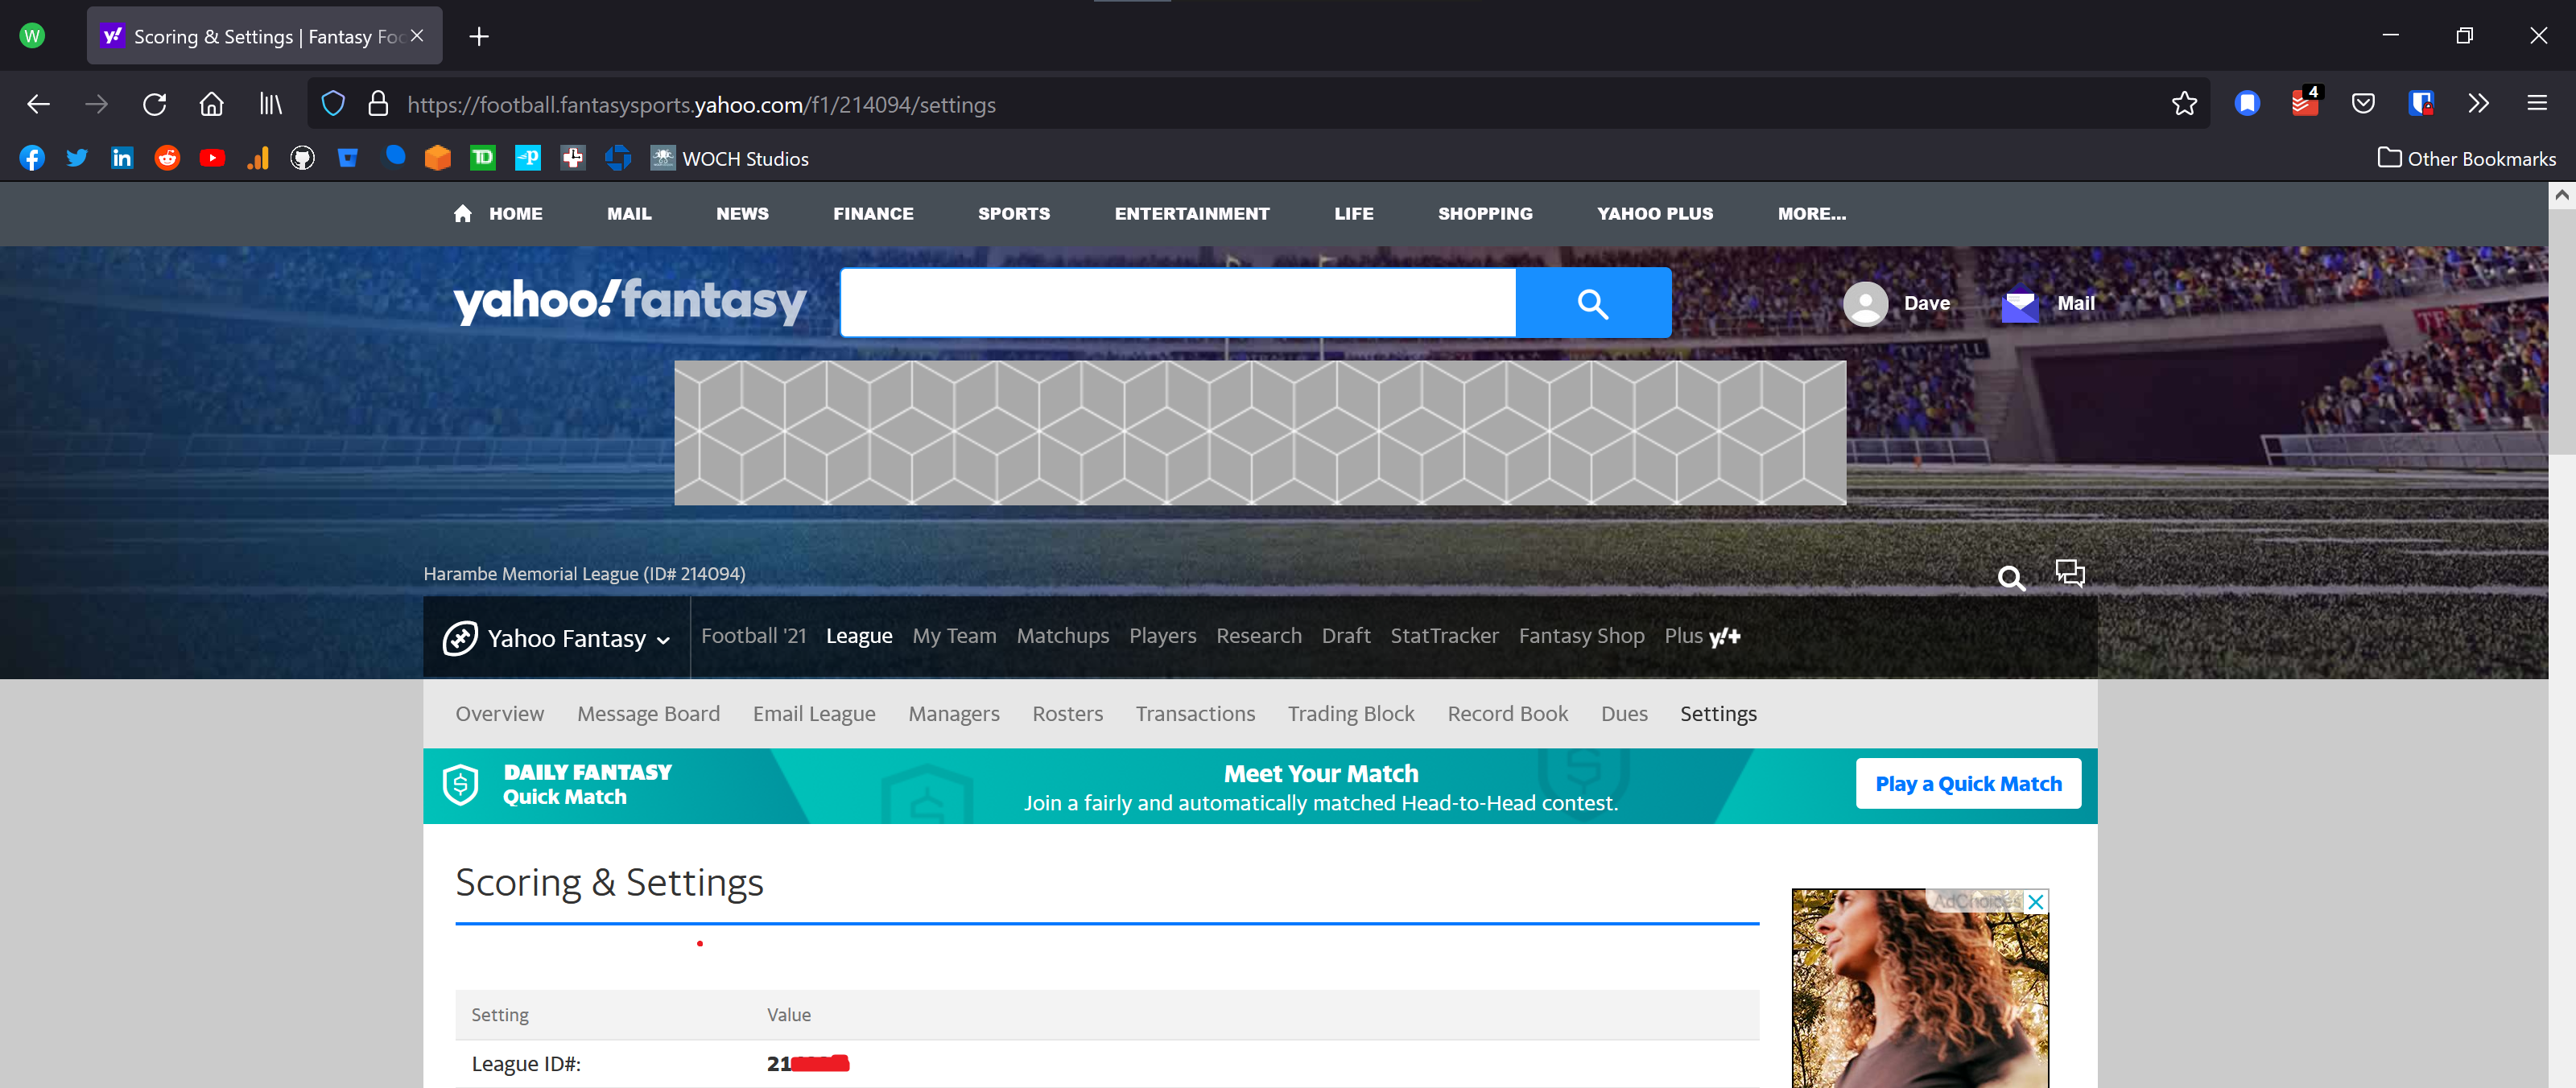Bookmark page with star icon
The width and height of the screenshot is (2576, 1088).
(2184, 104)
